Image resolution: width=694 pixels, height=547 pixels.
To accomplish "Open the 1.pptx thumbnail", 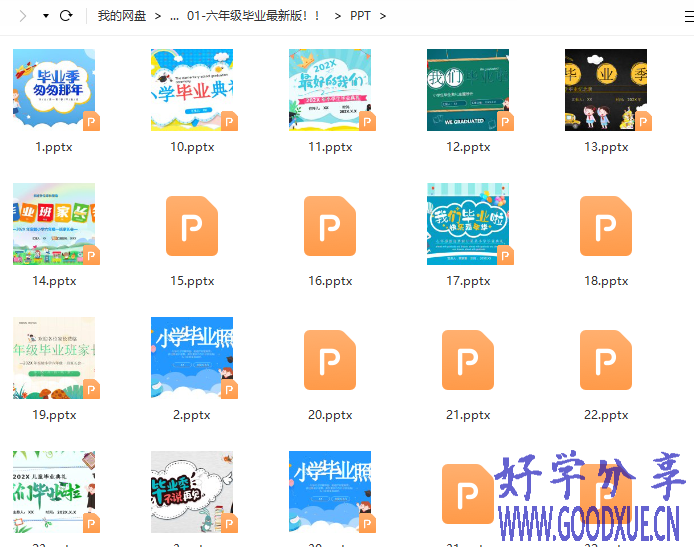I will [54, 90].
